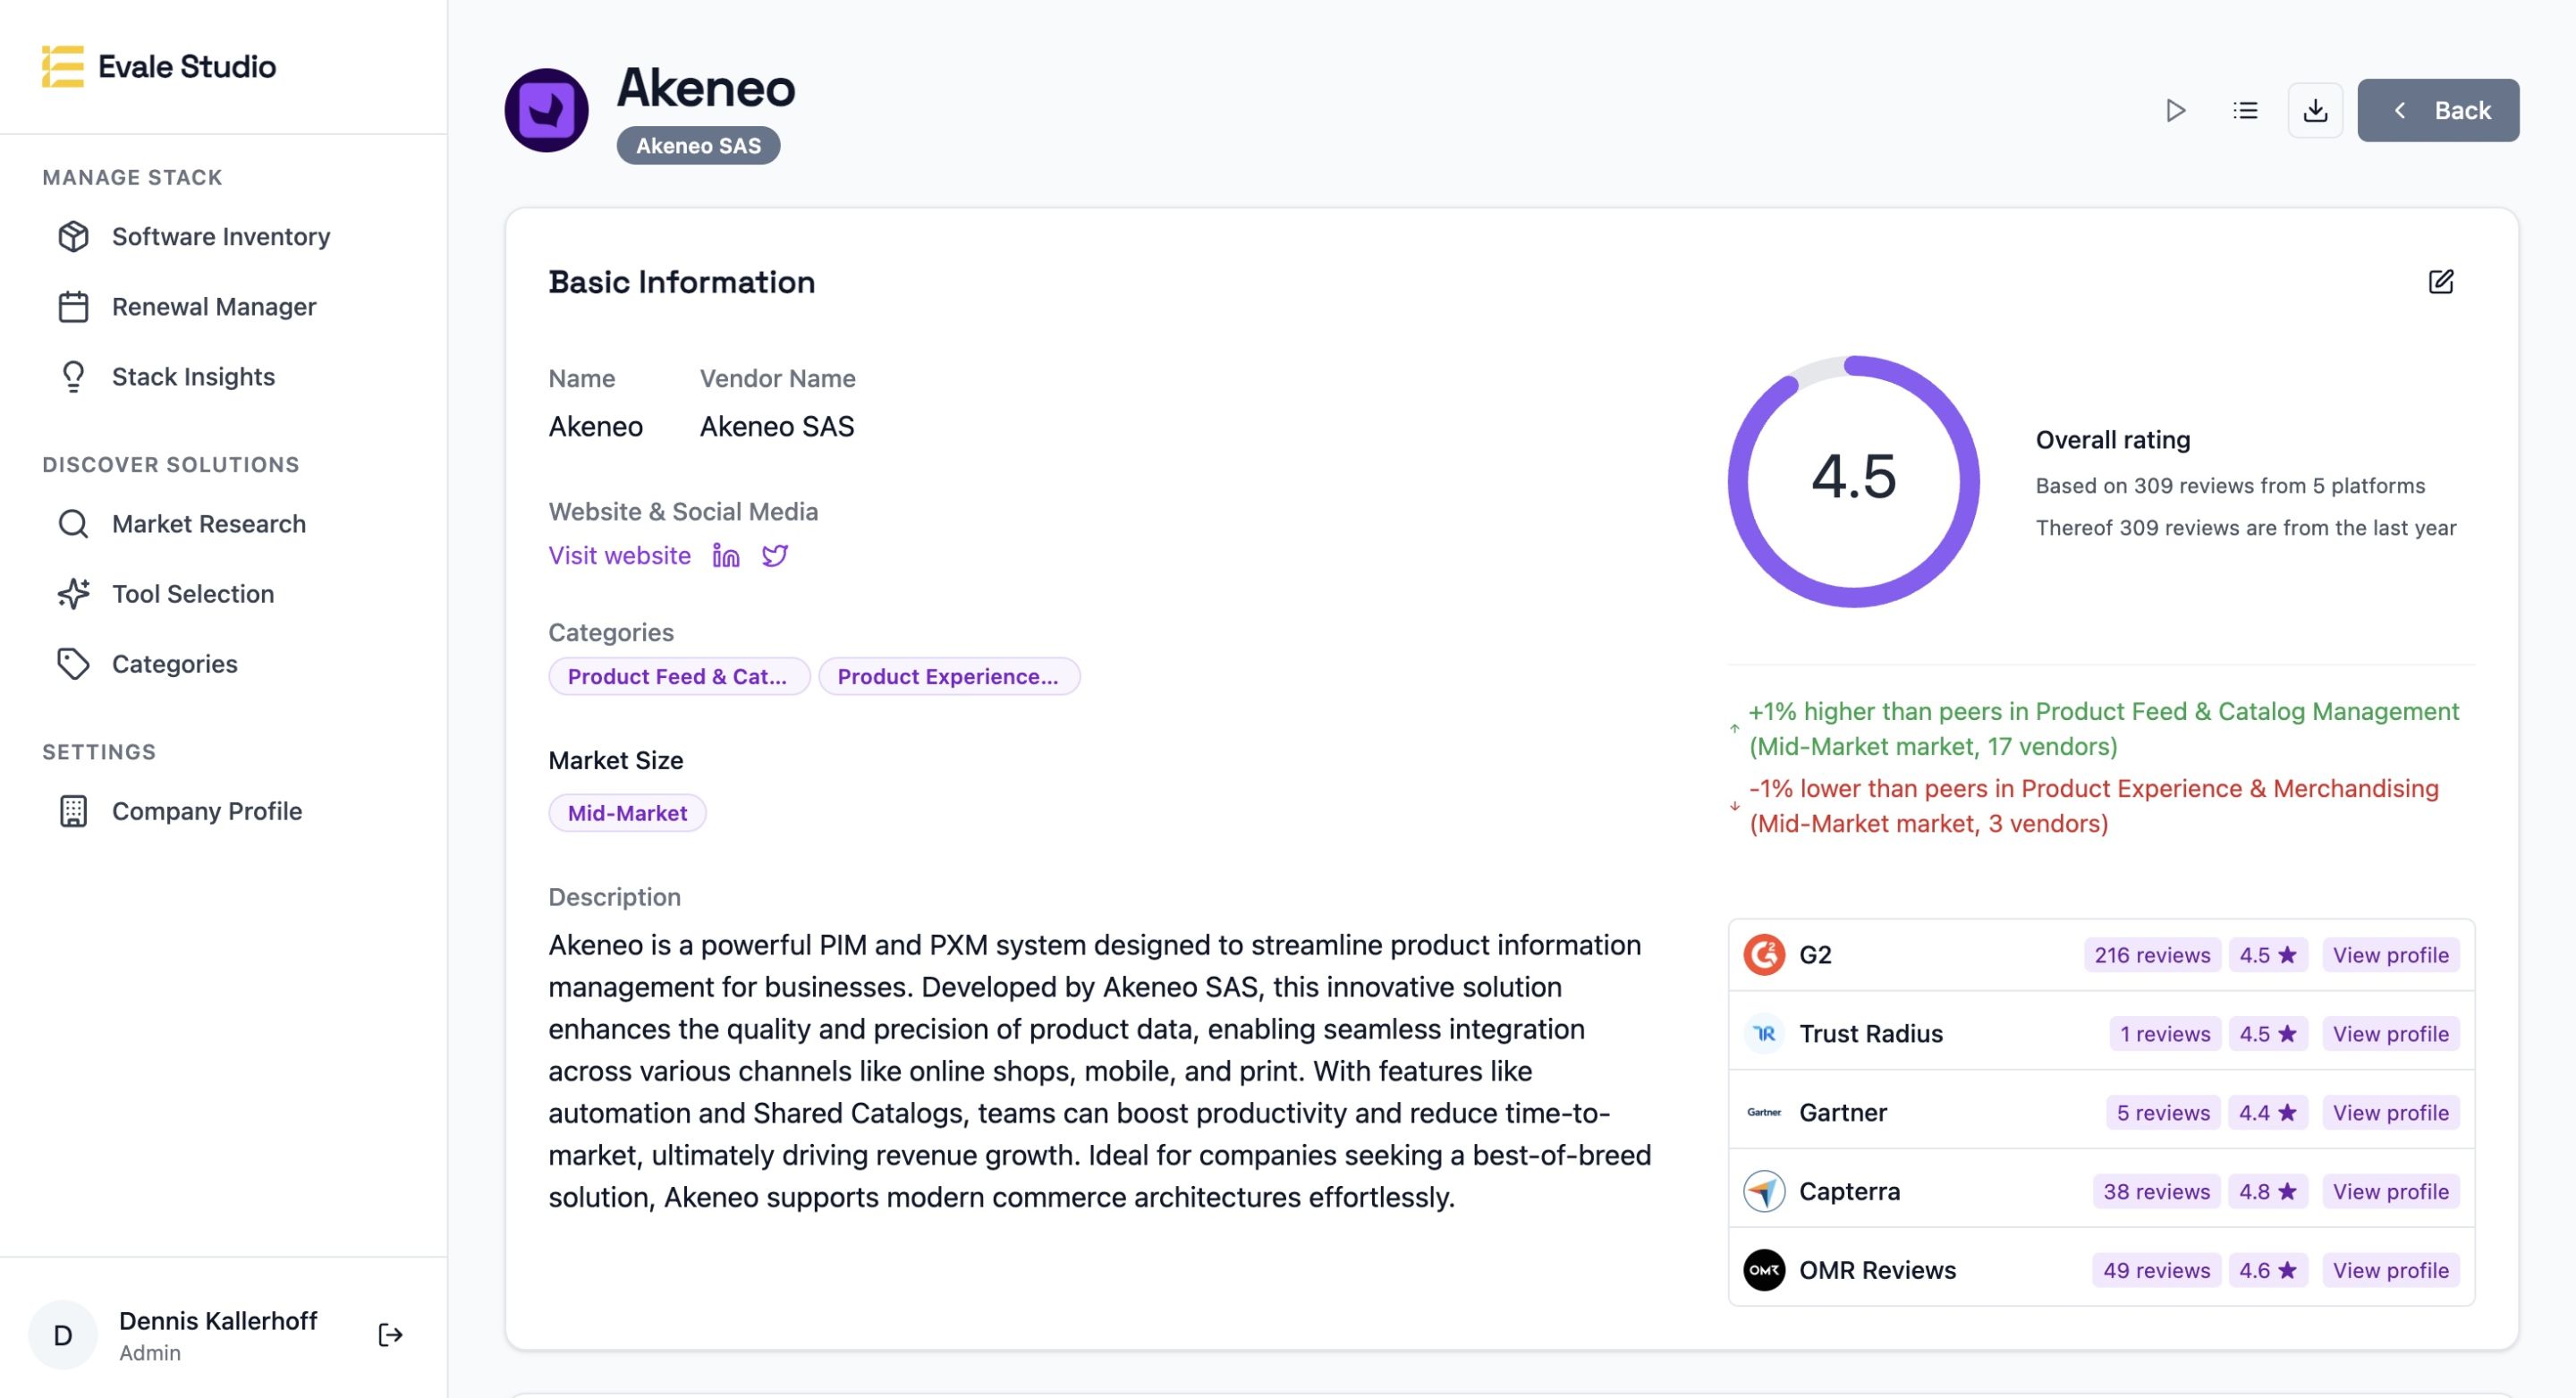Image resolution: width=2576 pixels, height=1398 pixels.
Task: Open Software Inventory in sidebar
Action: click(x=220, y=237)
